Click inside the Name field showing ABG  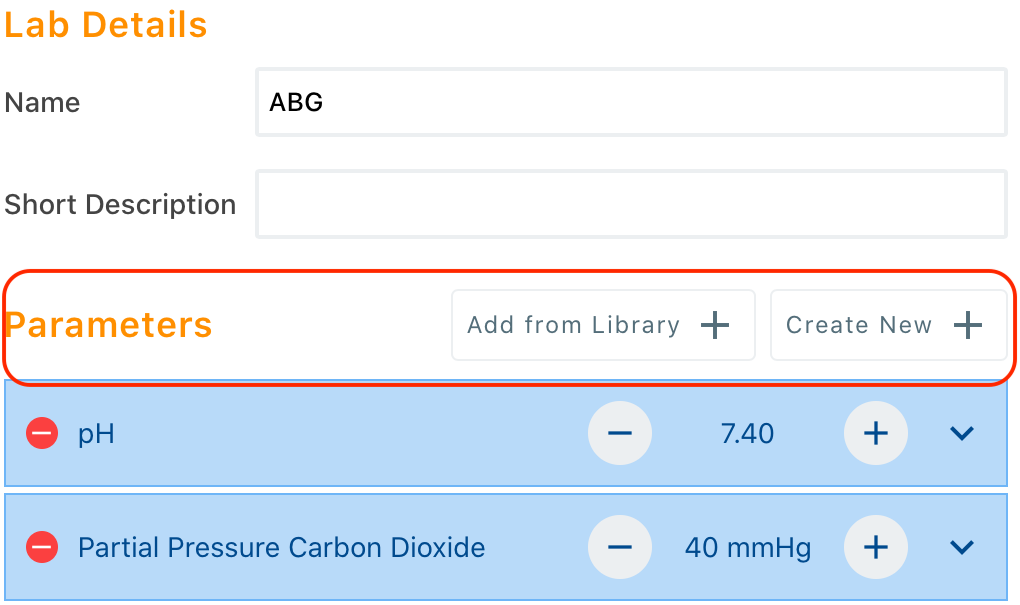[631, 101]
